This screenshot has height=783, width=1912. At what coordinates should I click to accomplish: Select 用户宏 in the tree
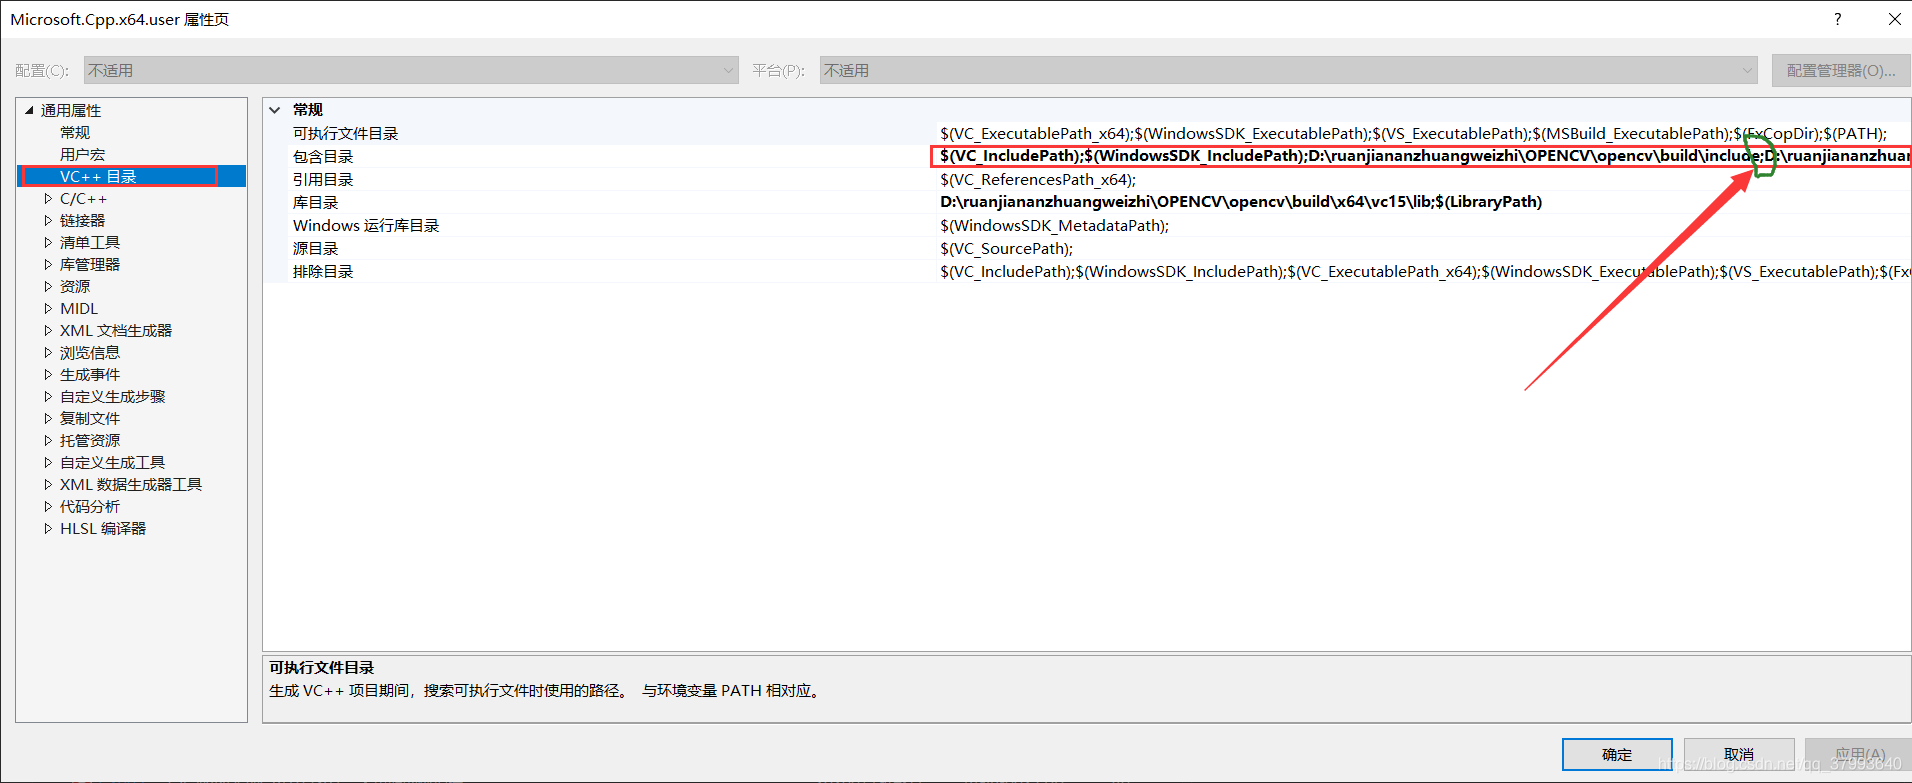pos(82,154)
